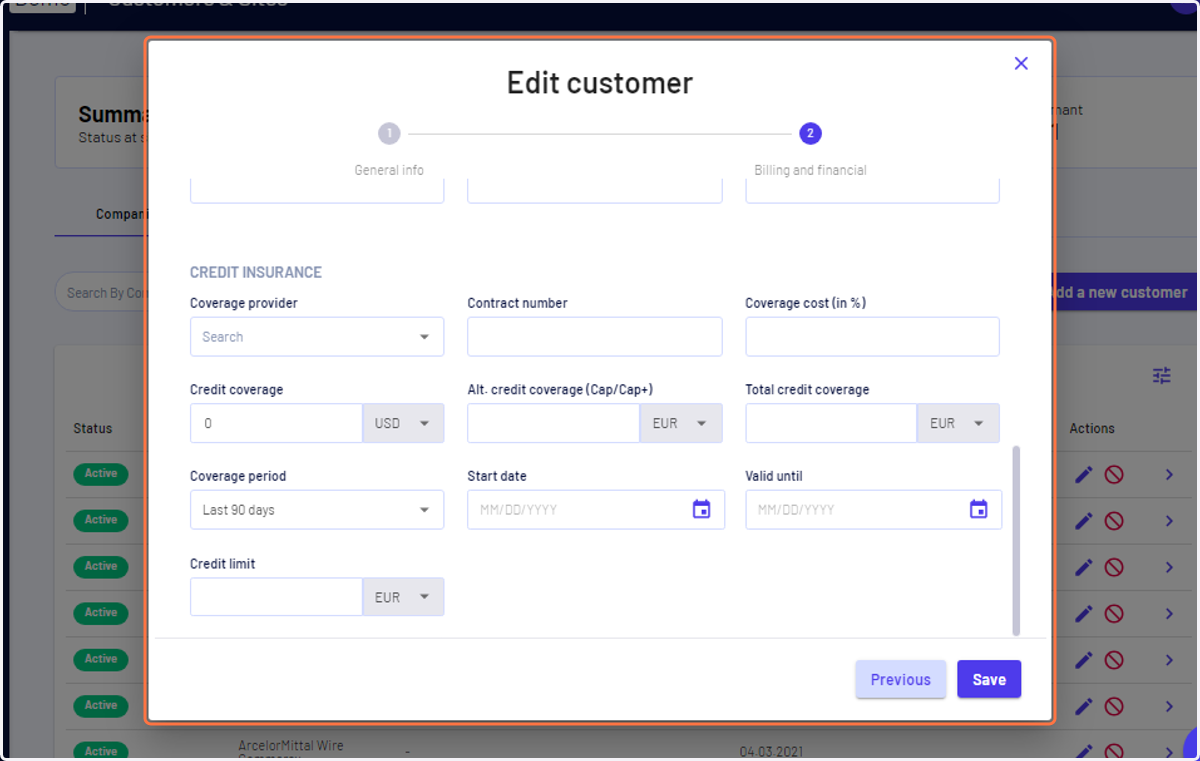Select step 2 Billing and financial
This screenshot has width=1200, height=761.
point(810,133)
